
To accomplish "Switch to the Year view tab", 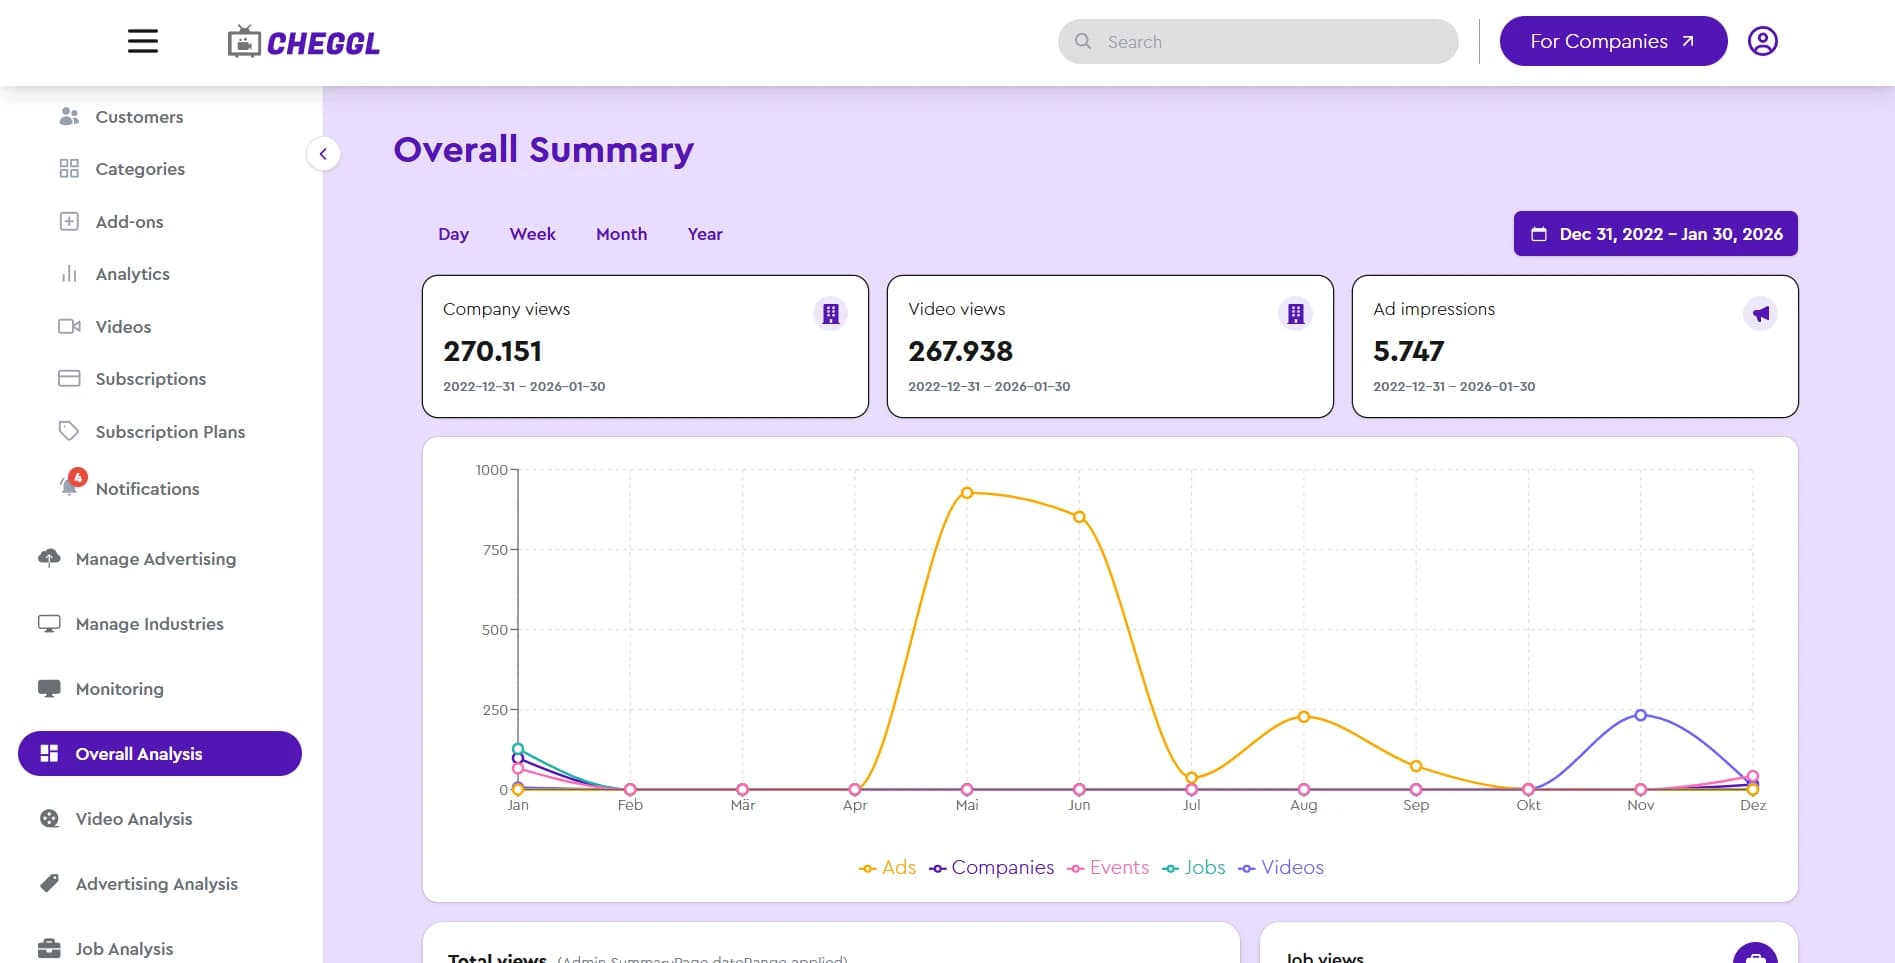I will pos(705,234).
